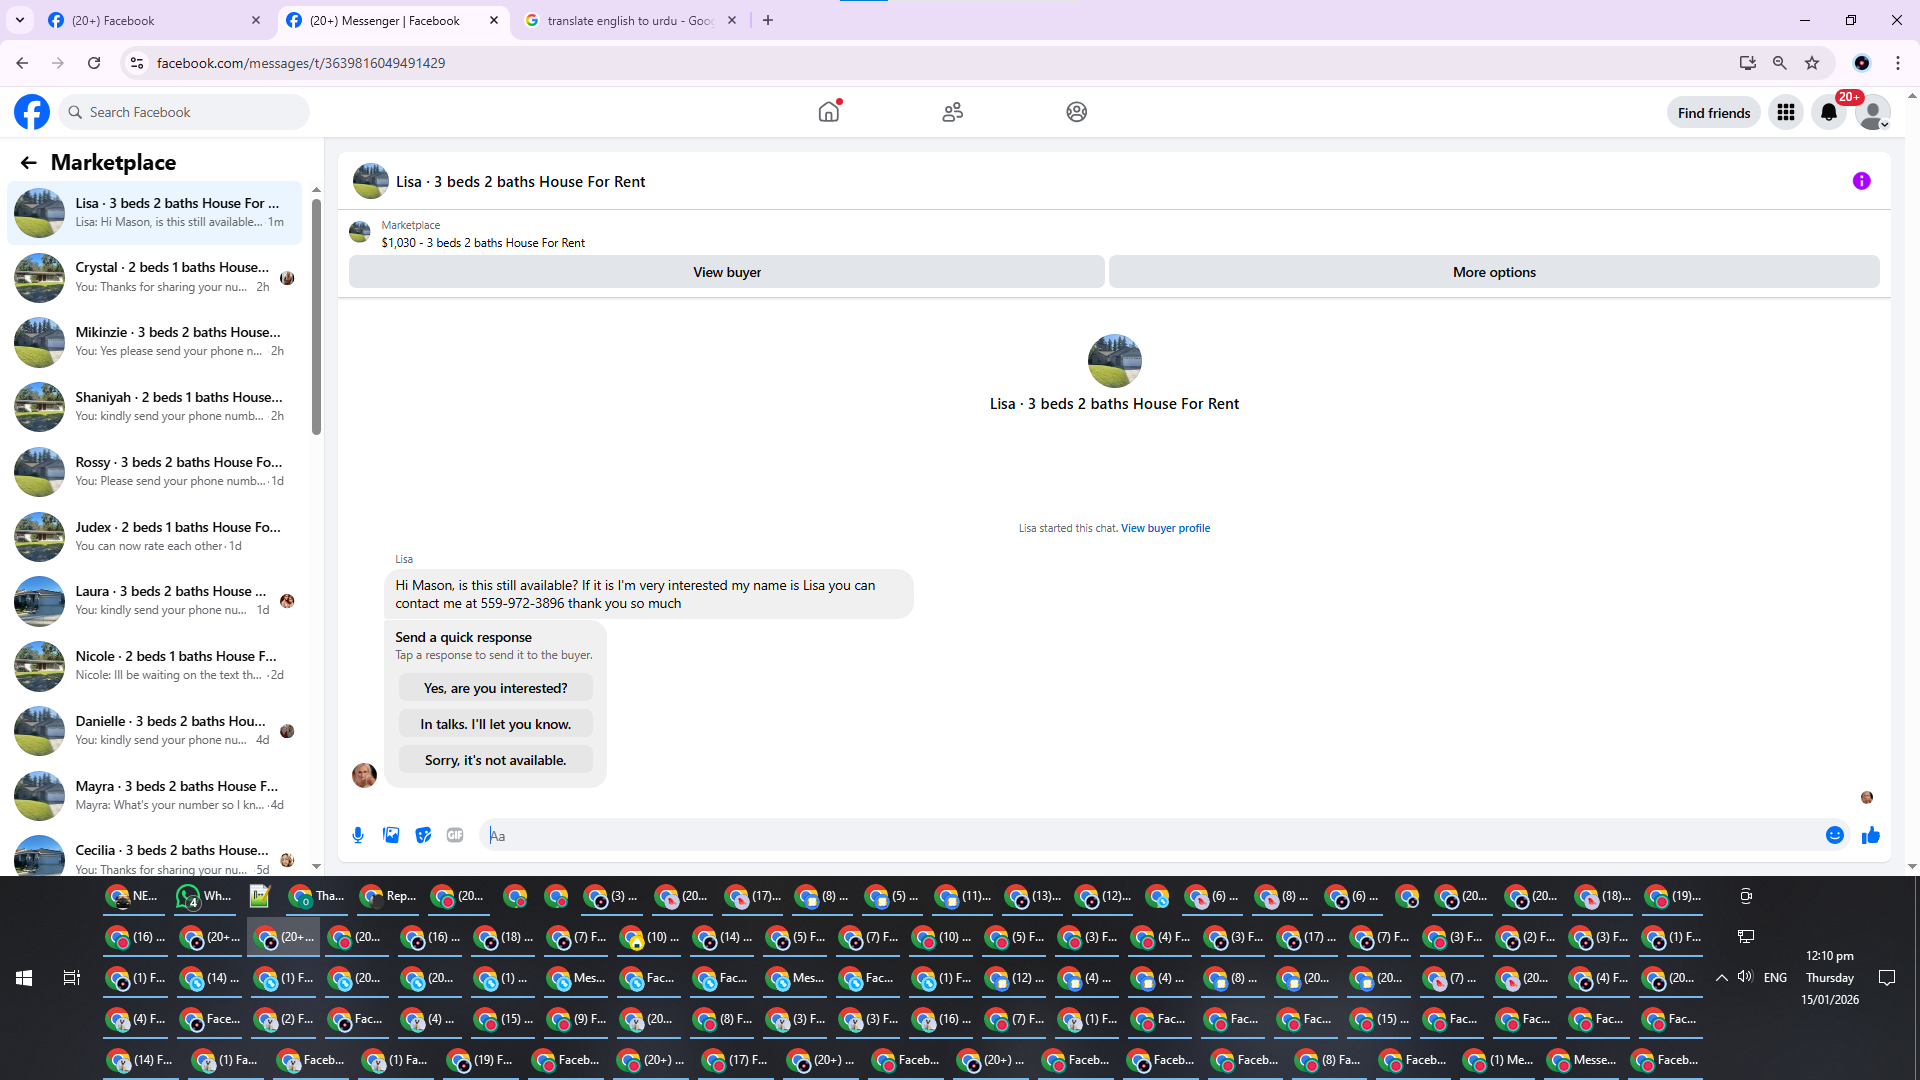Open the Facebook menu grid icon
This screenshot has width=1920, height=1080.
(x=1786, y=112)
